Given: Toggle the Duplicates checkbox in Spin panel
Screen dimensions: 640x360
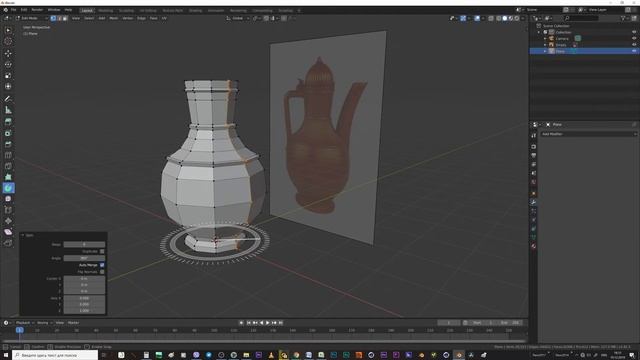Looking at the screenshot, I should [102, 251].
